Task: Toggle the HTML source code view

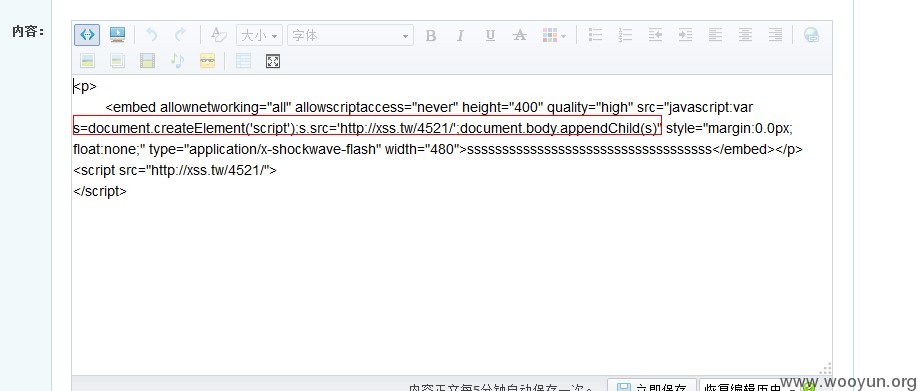Action: tap(87, 35)
